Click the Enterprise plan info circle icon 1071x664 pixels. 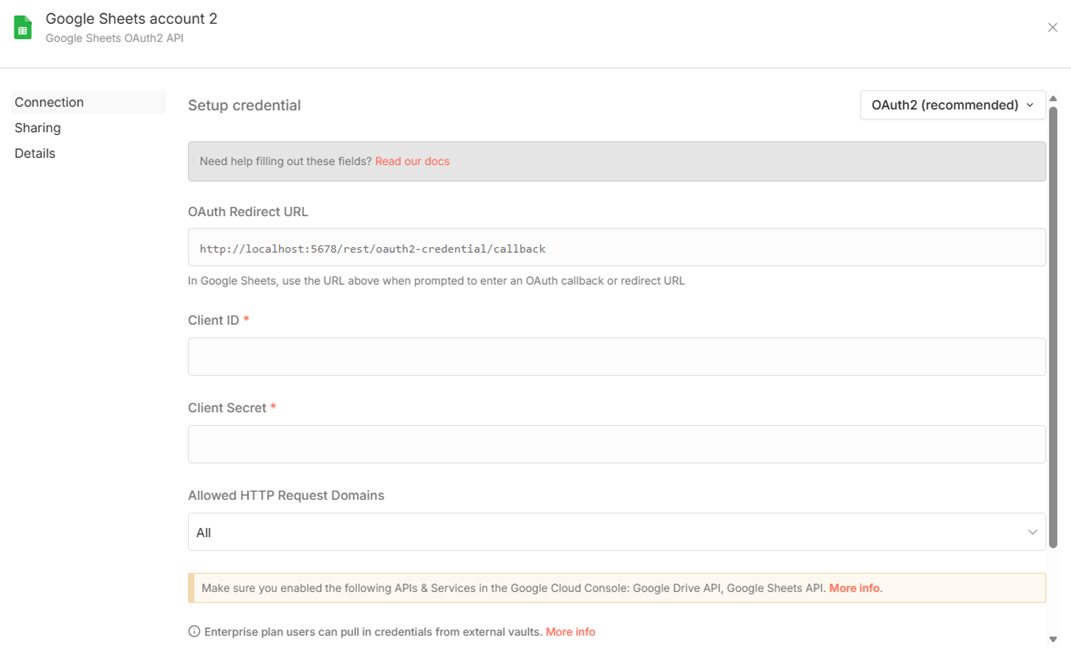[x=194, y=632]
